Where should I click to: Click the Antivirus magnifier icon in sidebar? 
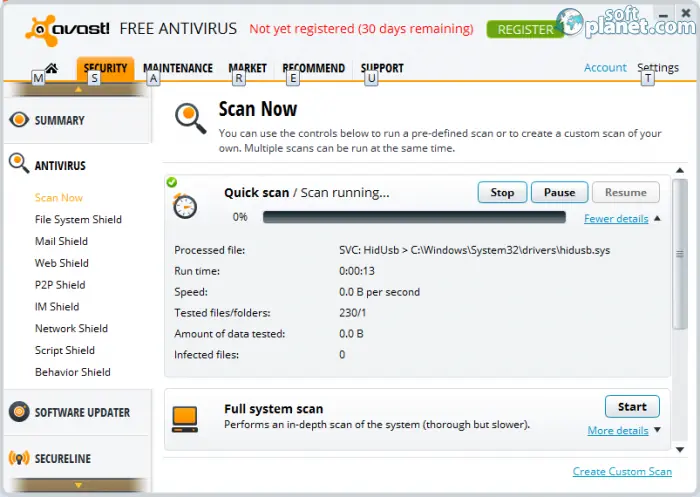pyautogui.click(x=19, y=163)
